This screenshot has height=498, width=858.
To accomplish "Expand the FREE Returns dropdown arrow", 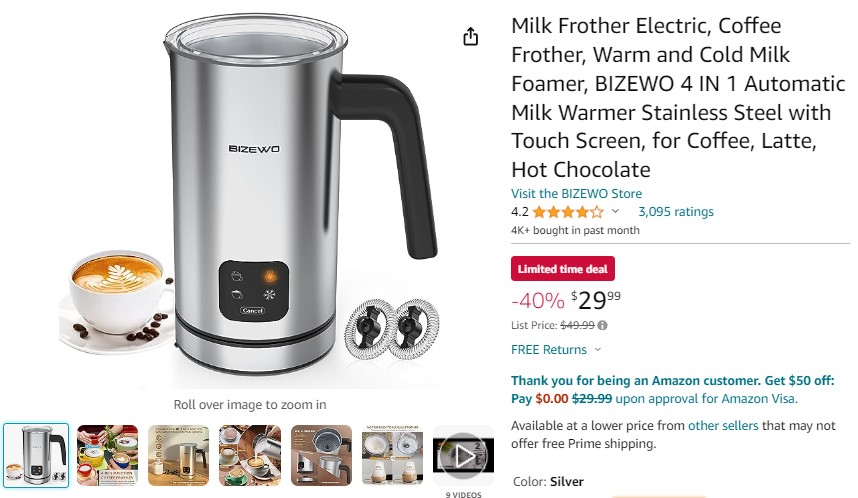I will (598, 350).
